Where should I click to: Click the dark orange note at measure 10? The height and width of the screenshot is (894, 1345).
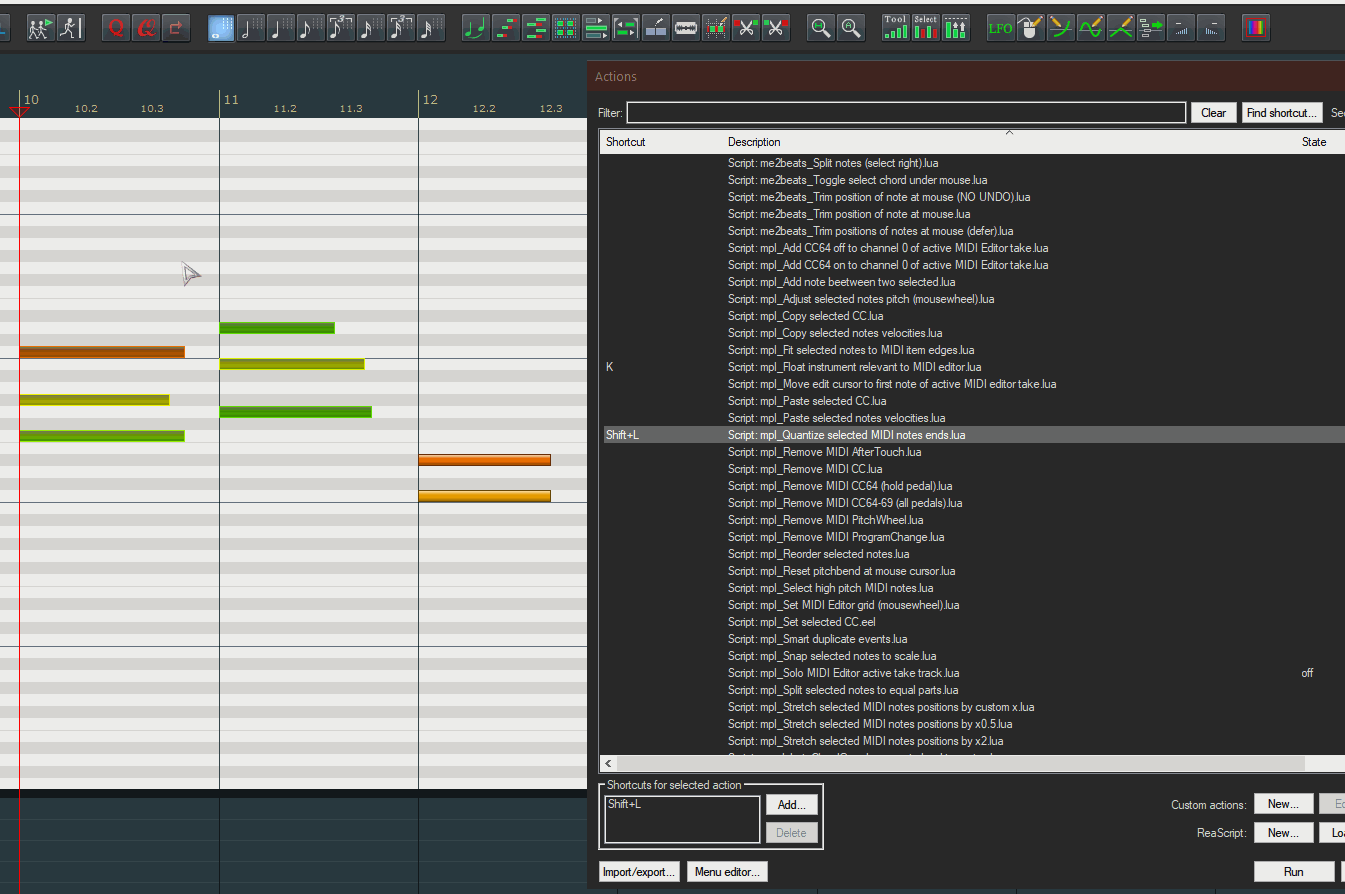(102, 352)
